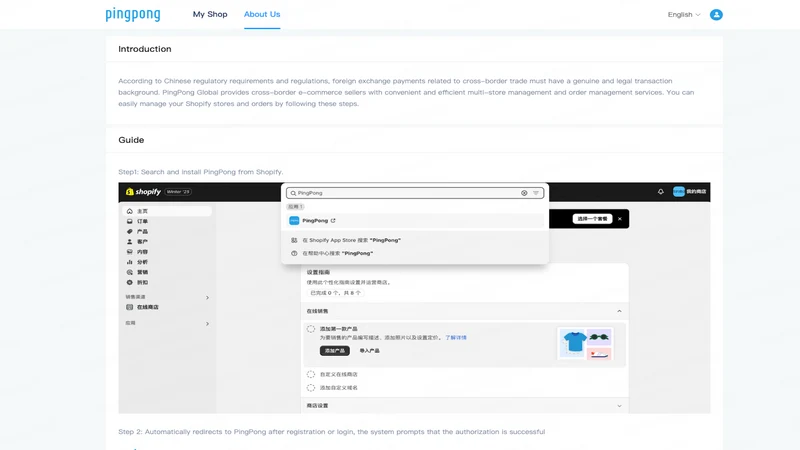Collapse the 在线销售 section chevron
Viewport: 800px width, 450px height.
(x=619, y=311)
